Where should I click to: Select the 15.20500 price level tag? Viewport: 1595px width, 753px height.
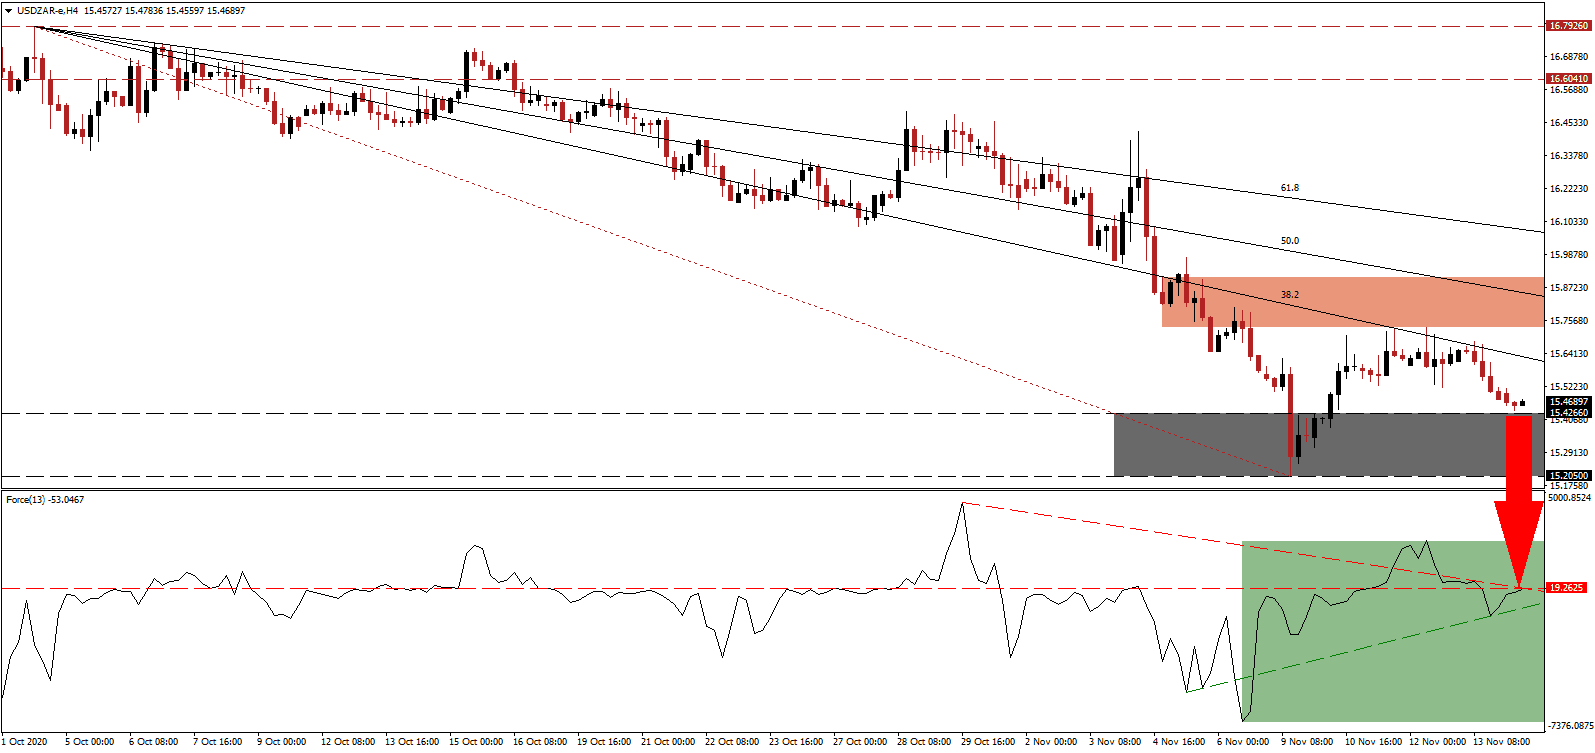click(1568, 476)
